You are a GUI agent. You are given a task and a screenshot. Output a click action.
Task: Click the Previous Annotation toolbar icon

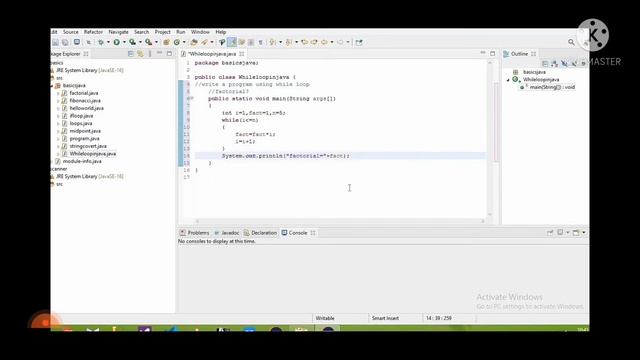[x=289, y=42]
